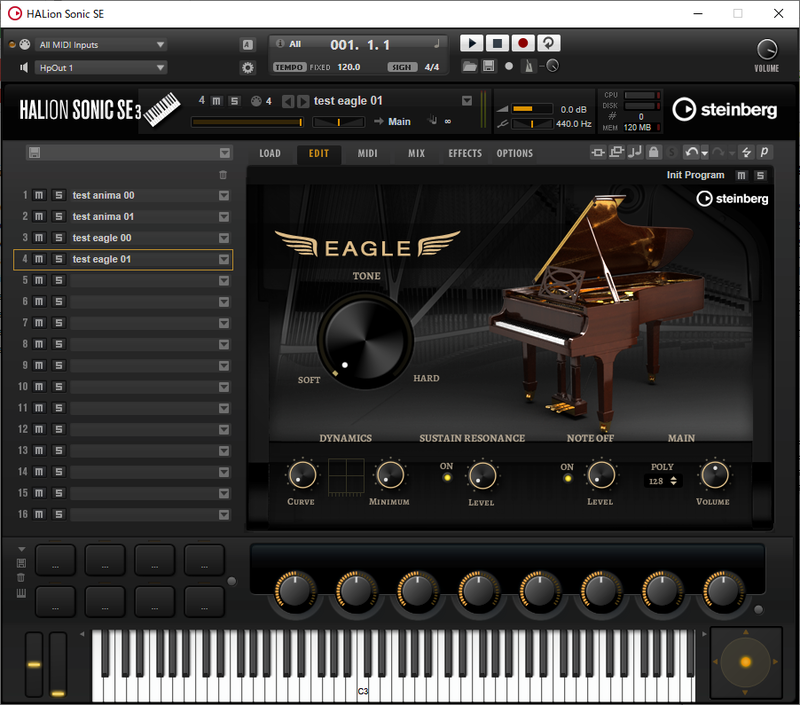Toggle Note Off ON indicator

point(567,479)
